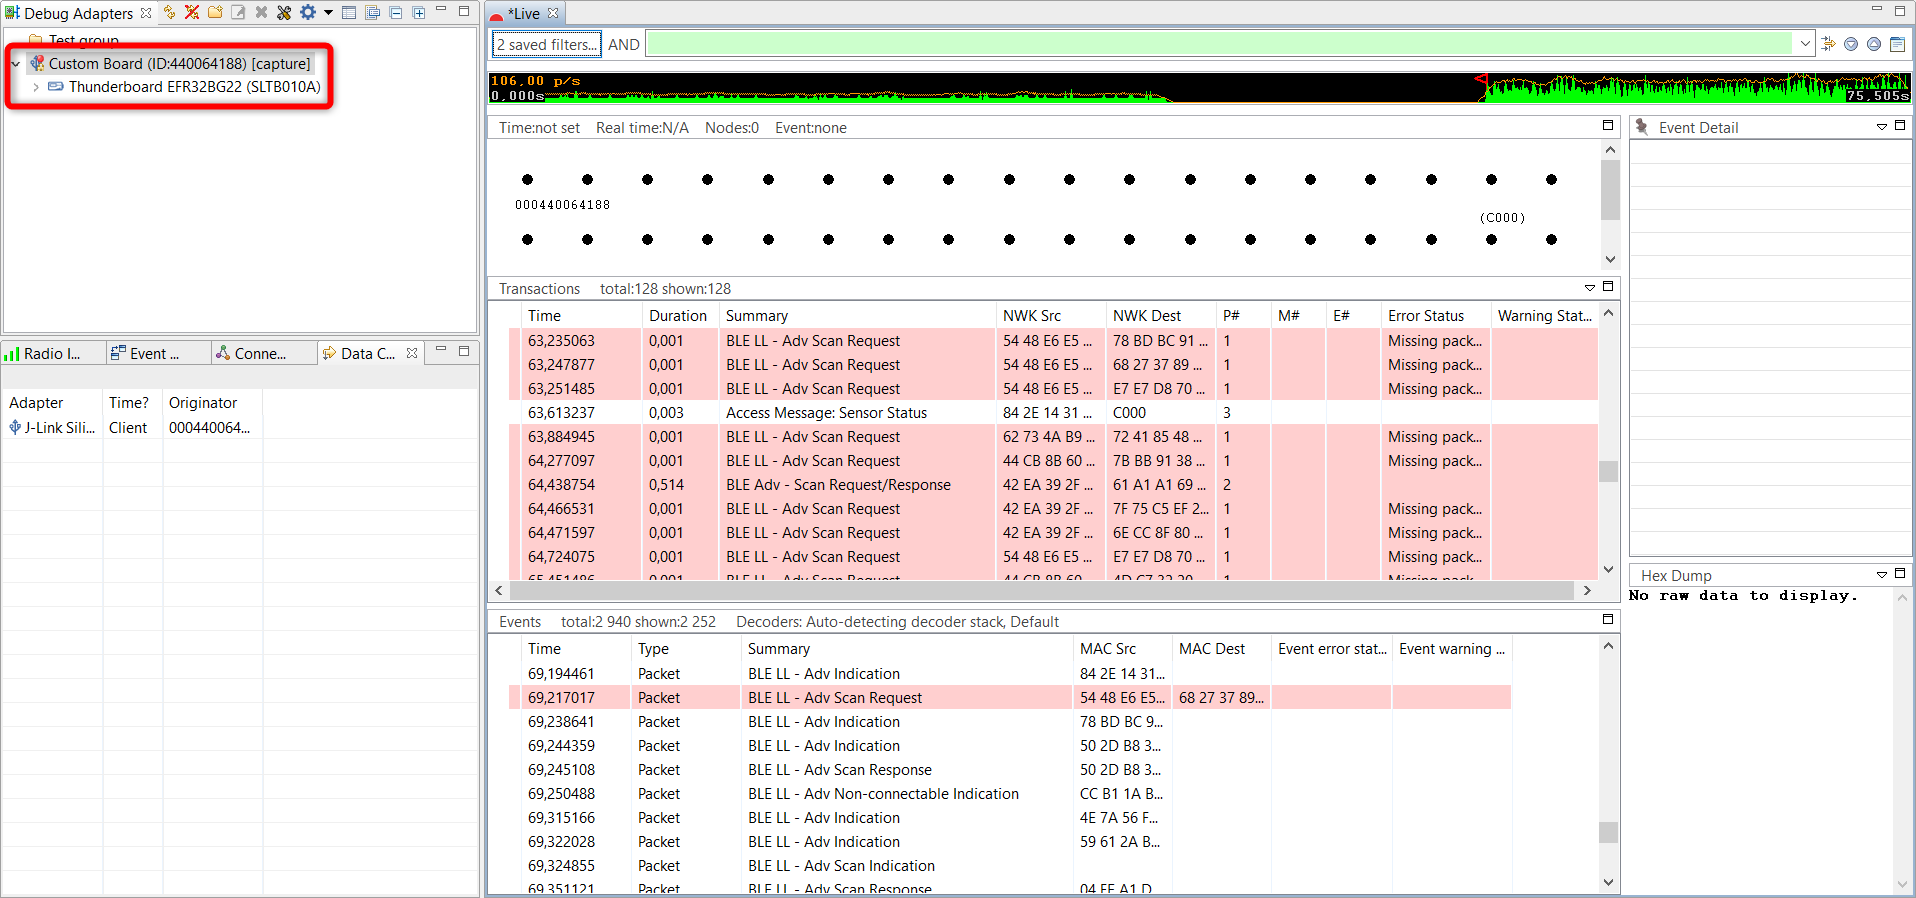
Task: Switch to the Radio I... tab
Action: 52,353
